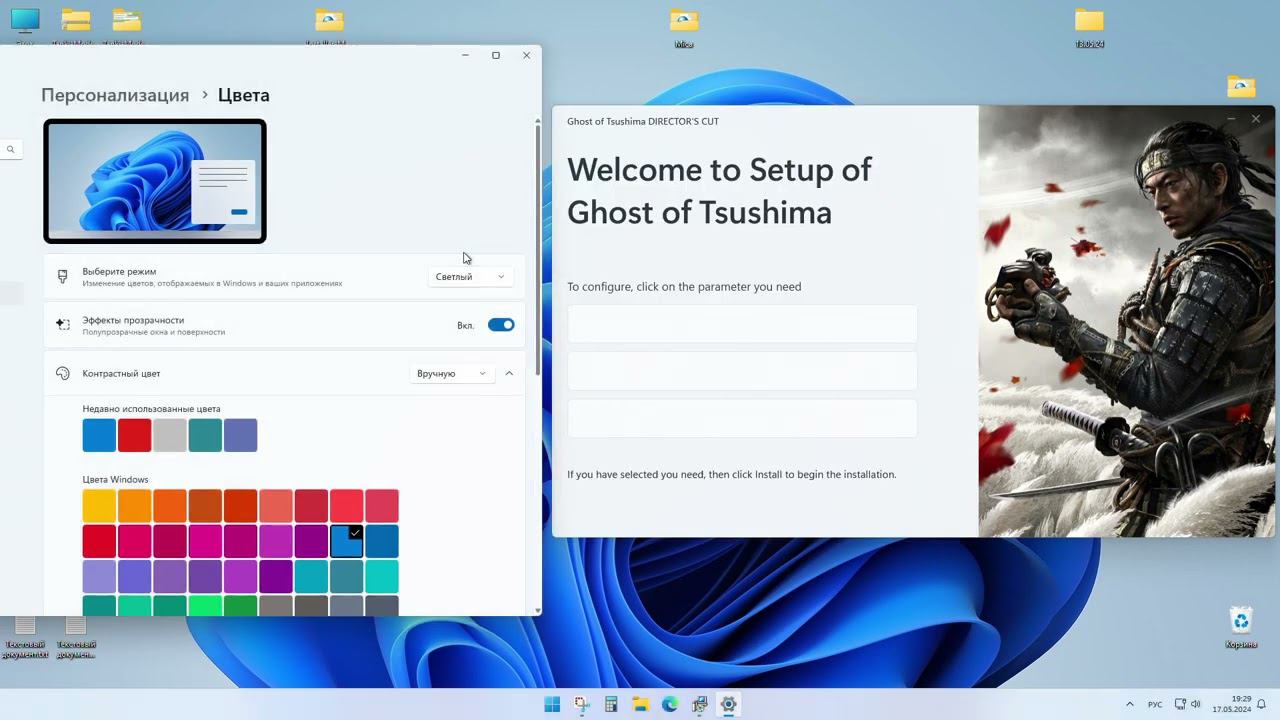Click the scroll-down arrow in Settings window
Screen dimensions: 1280x720
538,610
